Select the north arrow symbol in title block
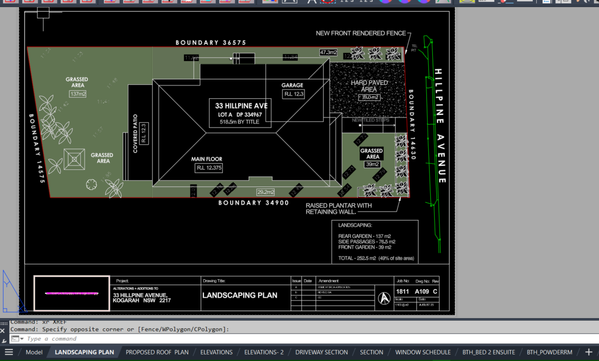 (x=384, y=298)
